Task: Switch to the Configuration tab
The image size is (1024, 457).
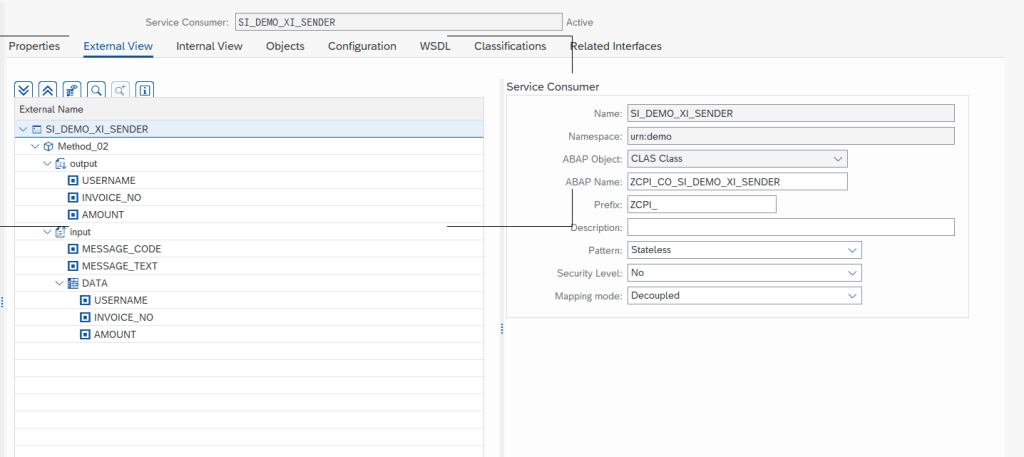Action: [x=362, y=46]
